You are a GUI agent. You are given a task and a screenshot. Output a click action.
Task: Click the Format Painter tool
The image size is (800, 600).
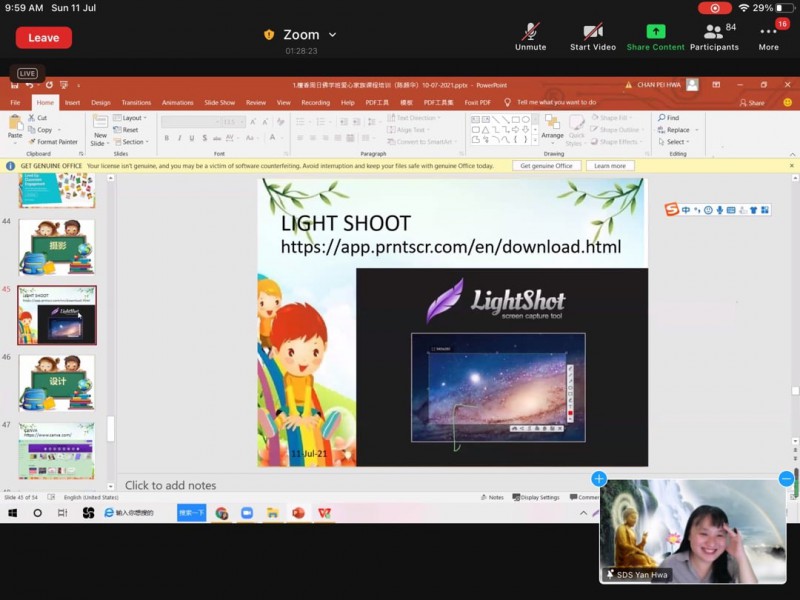[56, 142]
